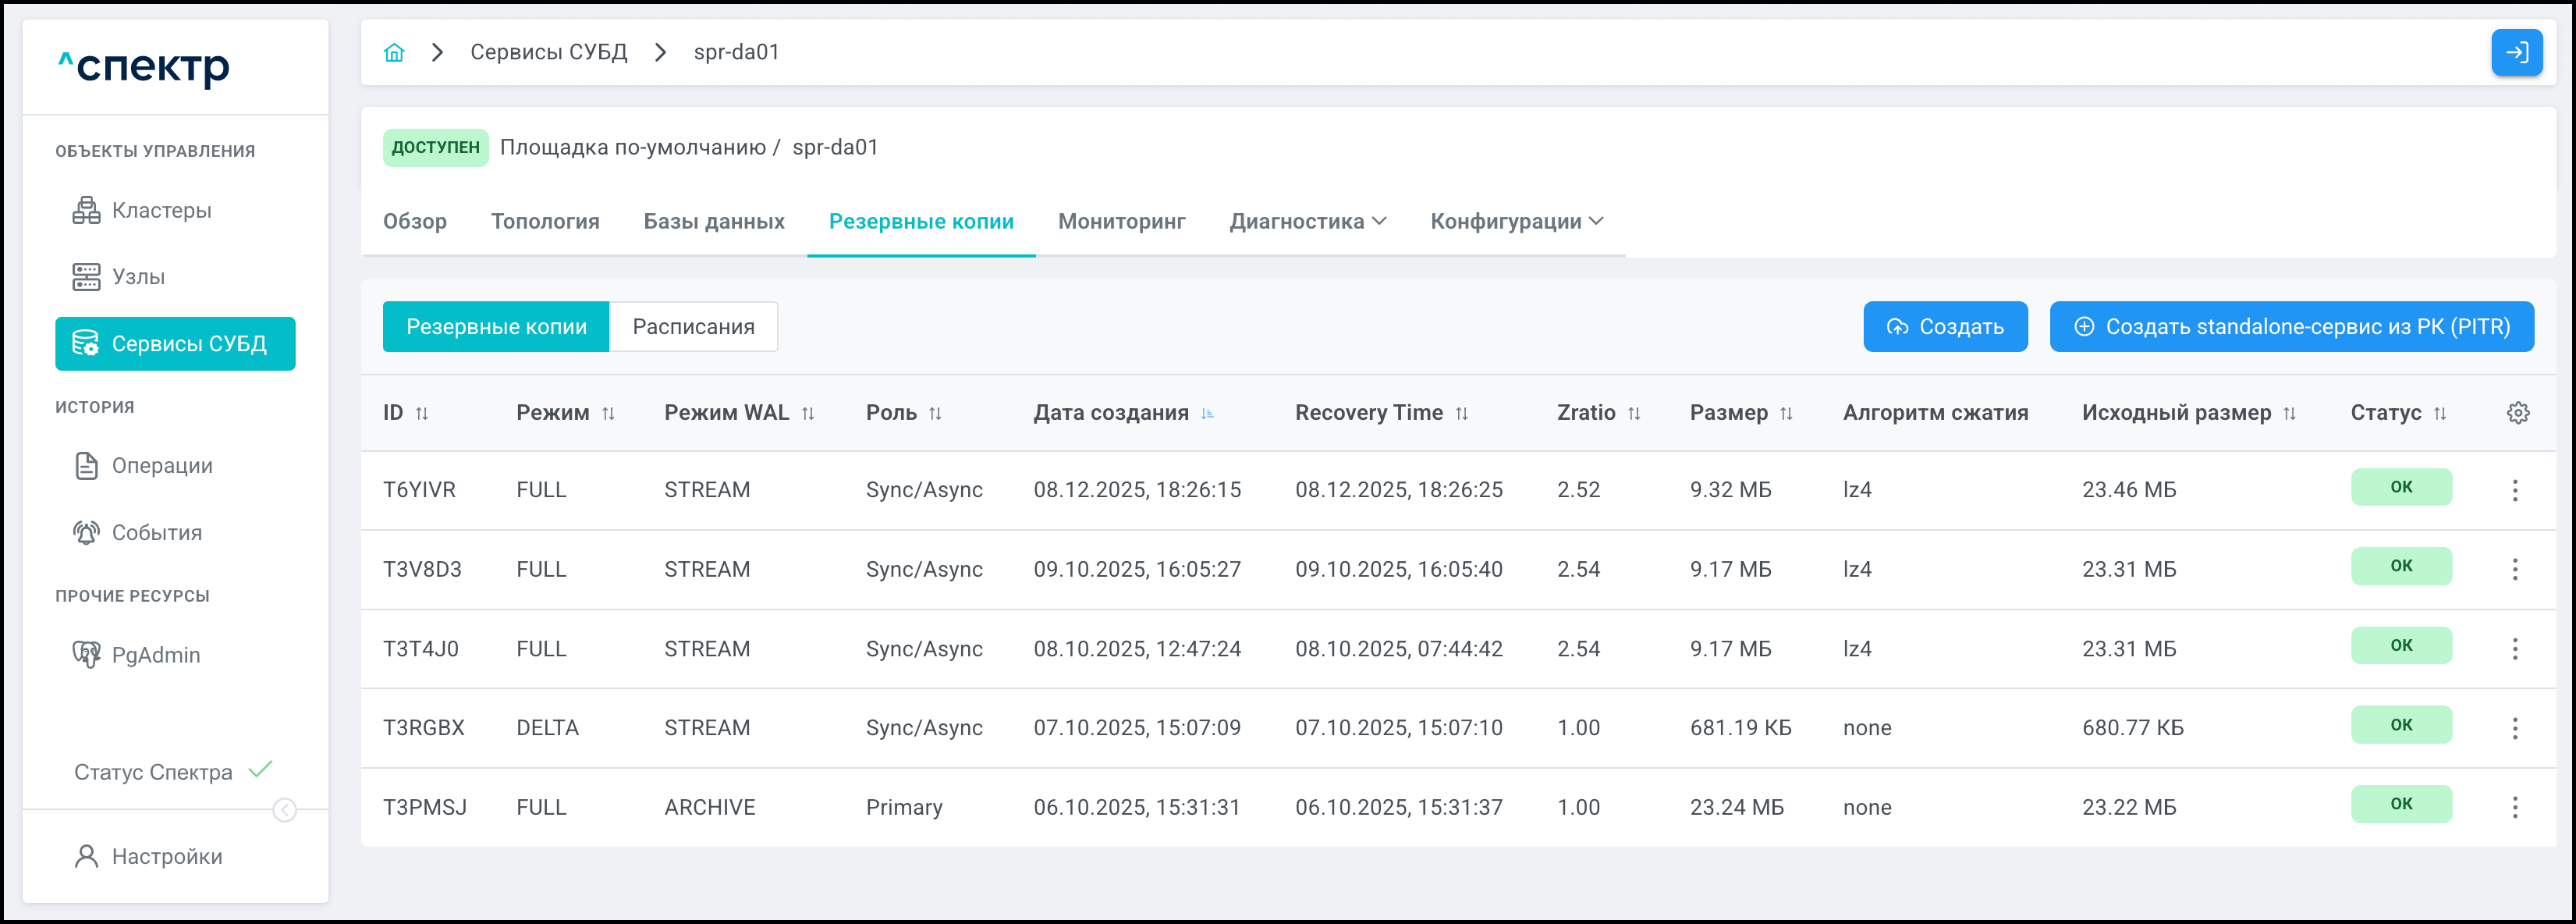2576x924 pixels.
Task: Switch to the Расписания sub-tab
Action: (693, 327)
